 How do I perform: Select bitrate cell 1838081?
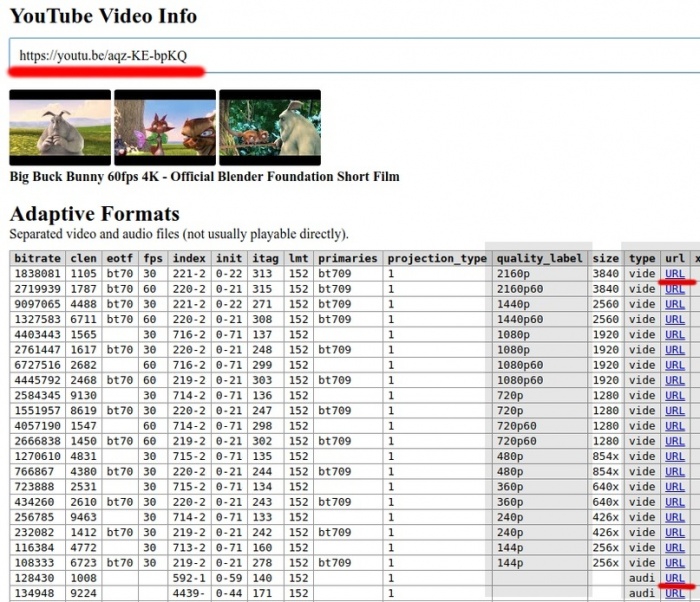[x=38, y=274]
